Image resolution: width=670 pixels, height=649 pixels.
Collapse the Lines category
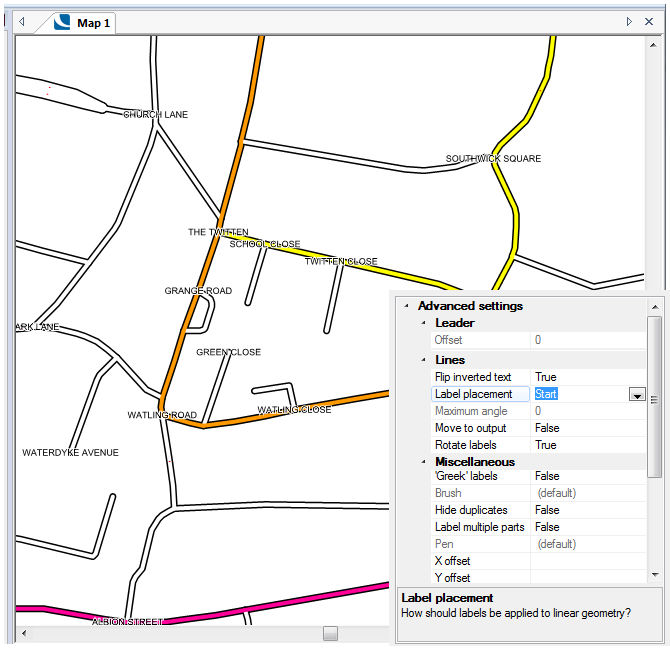[423, 360]
